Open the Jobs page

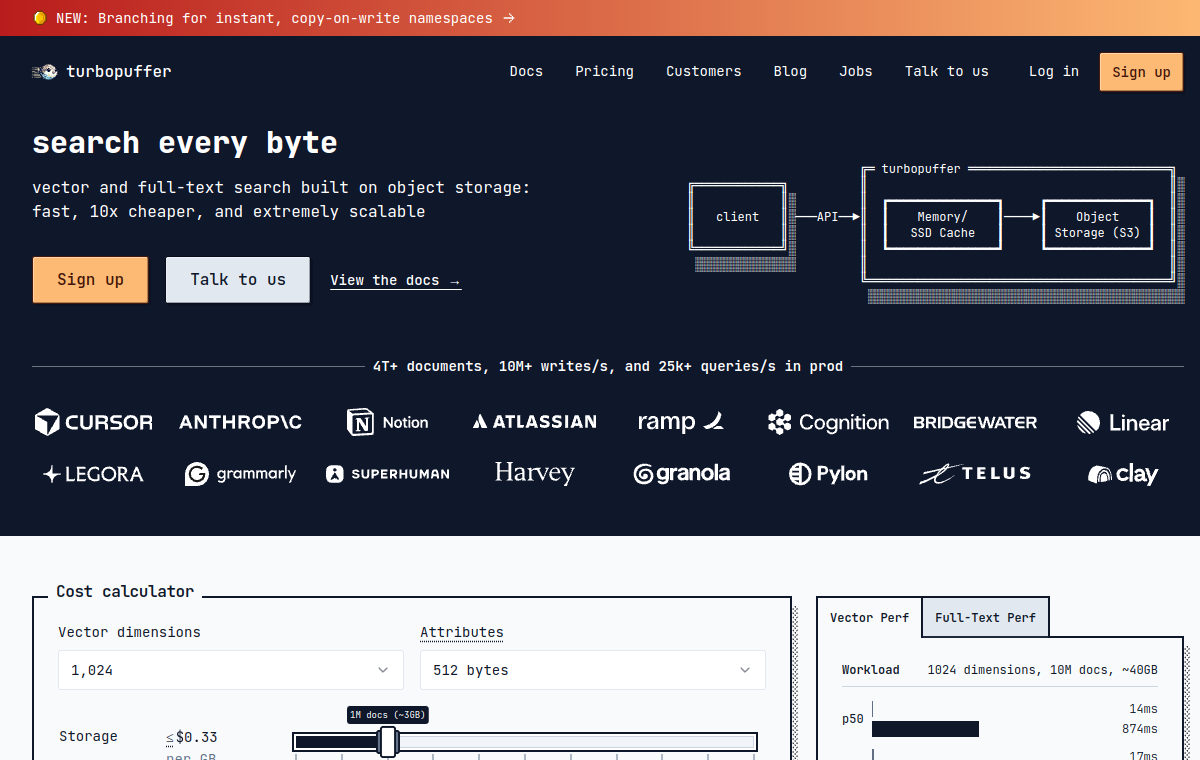[x=856, y=72]
